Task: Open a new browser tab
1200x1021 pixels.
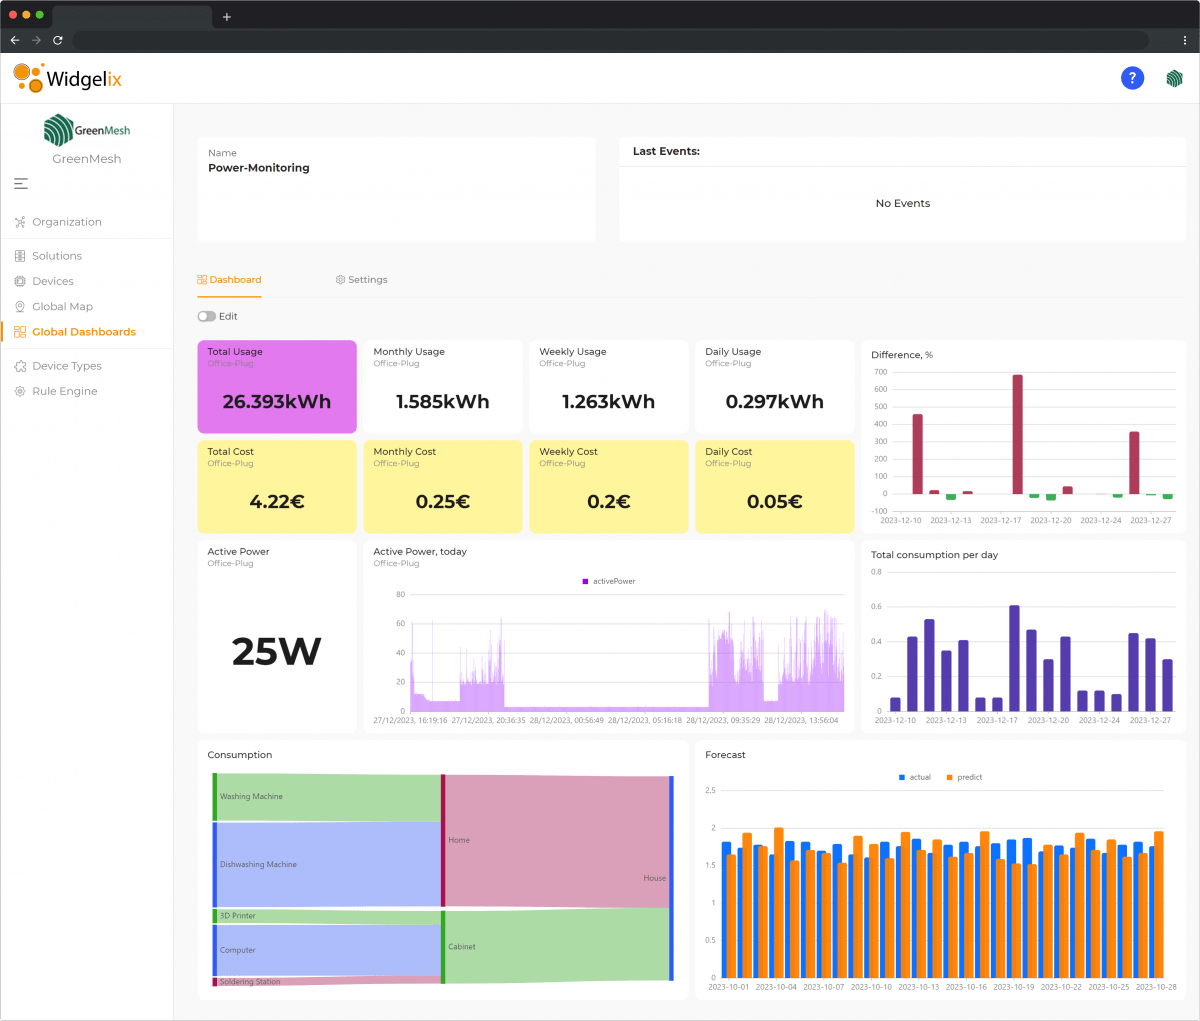Action: [227, 16]
